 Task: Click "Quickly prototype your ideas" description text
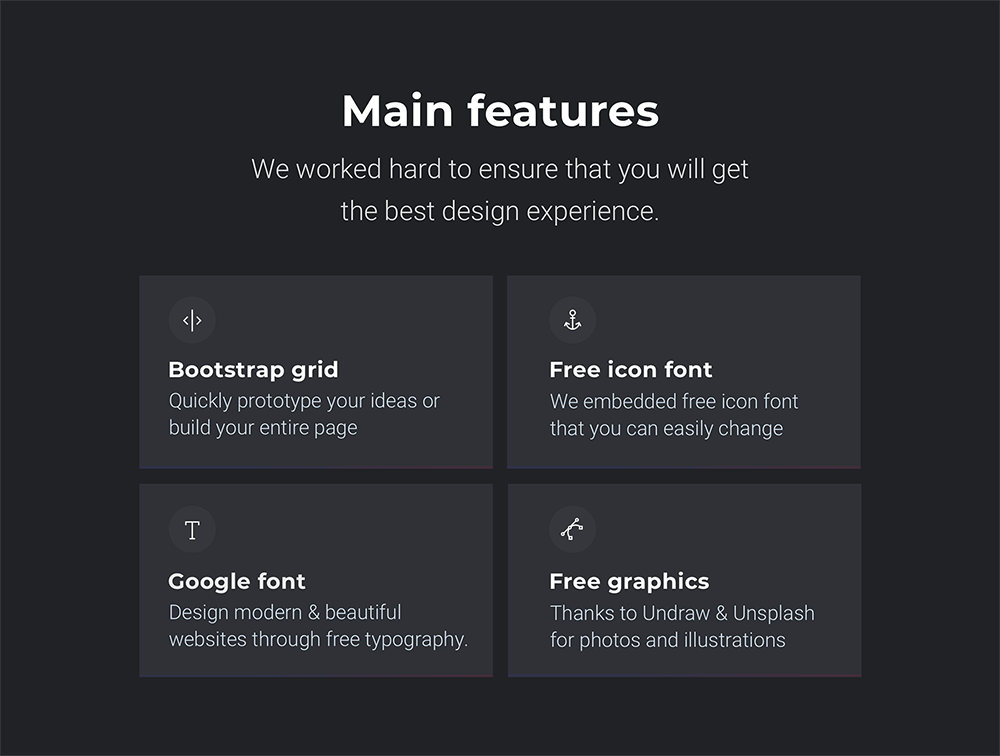click(x=304, y=401)
